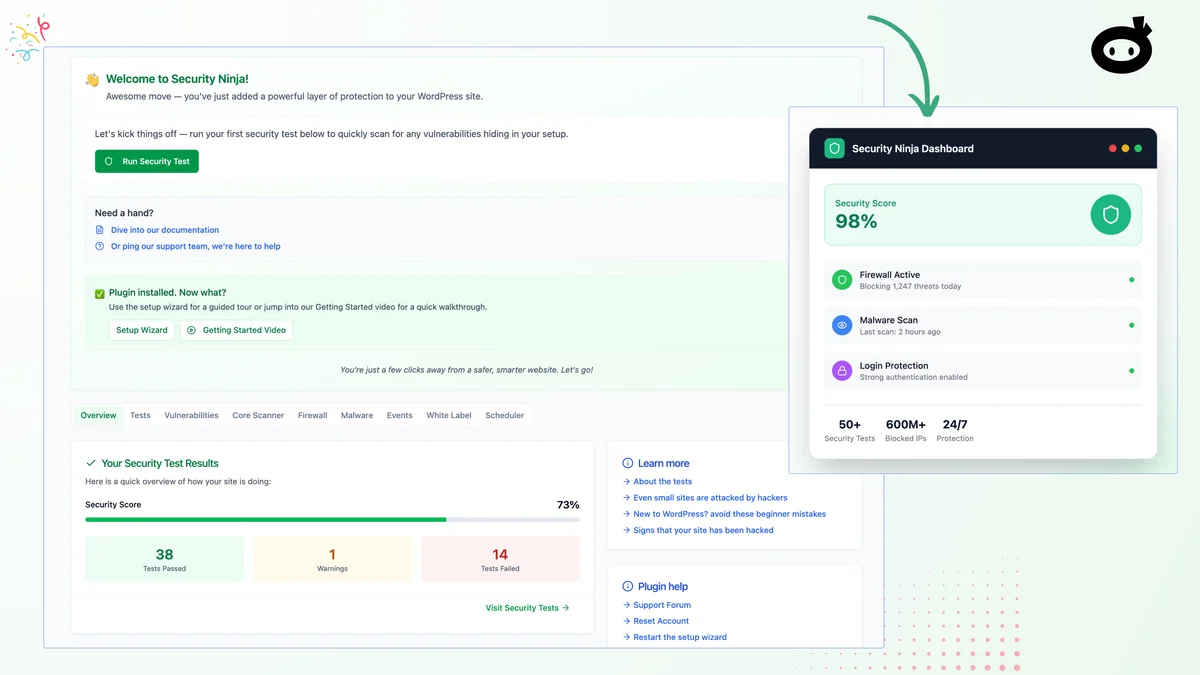Click the shield badge beside the 98% score
This screenshot has height=675, width=1200.
pos(1110,214)
